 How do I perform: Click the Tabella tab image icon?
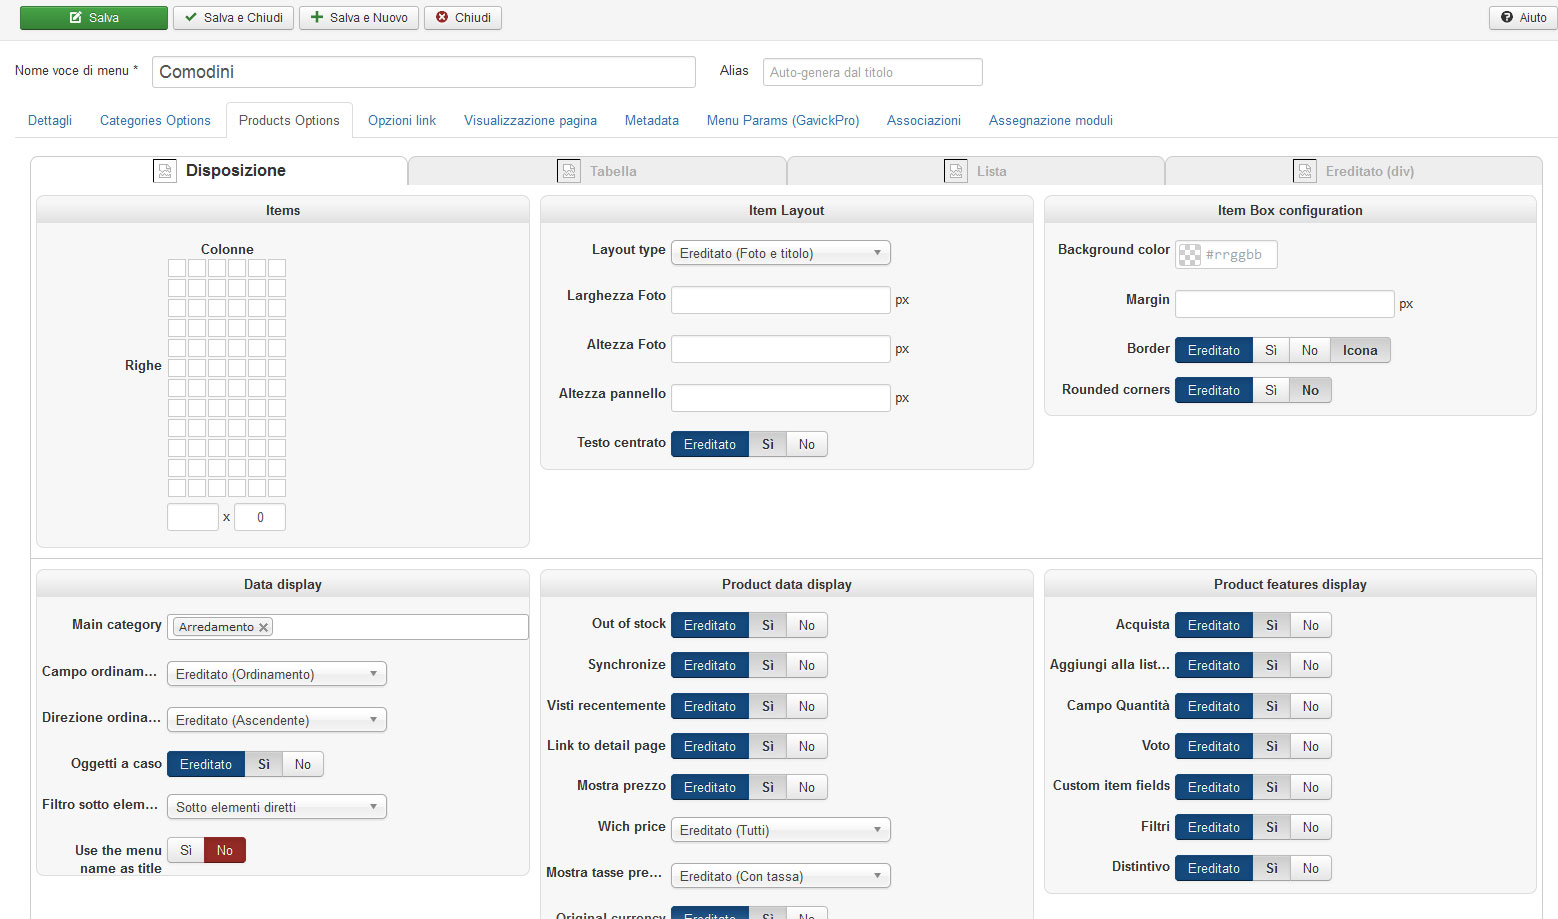pos(569,171)
